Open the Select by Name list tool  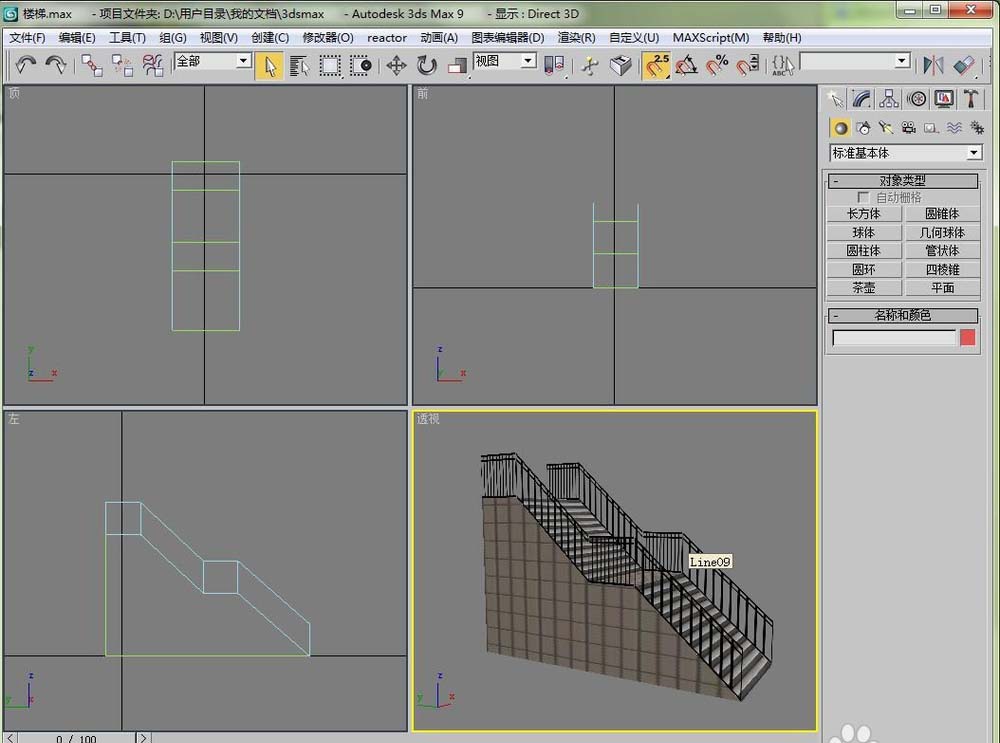click(x=299, y=65)
